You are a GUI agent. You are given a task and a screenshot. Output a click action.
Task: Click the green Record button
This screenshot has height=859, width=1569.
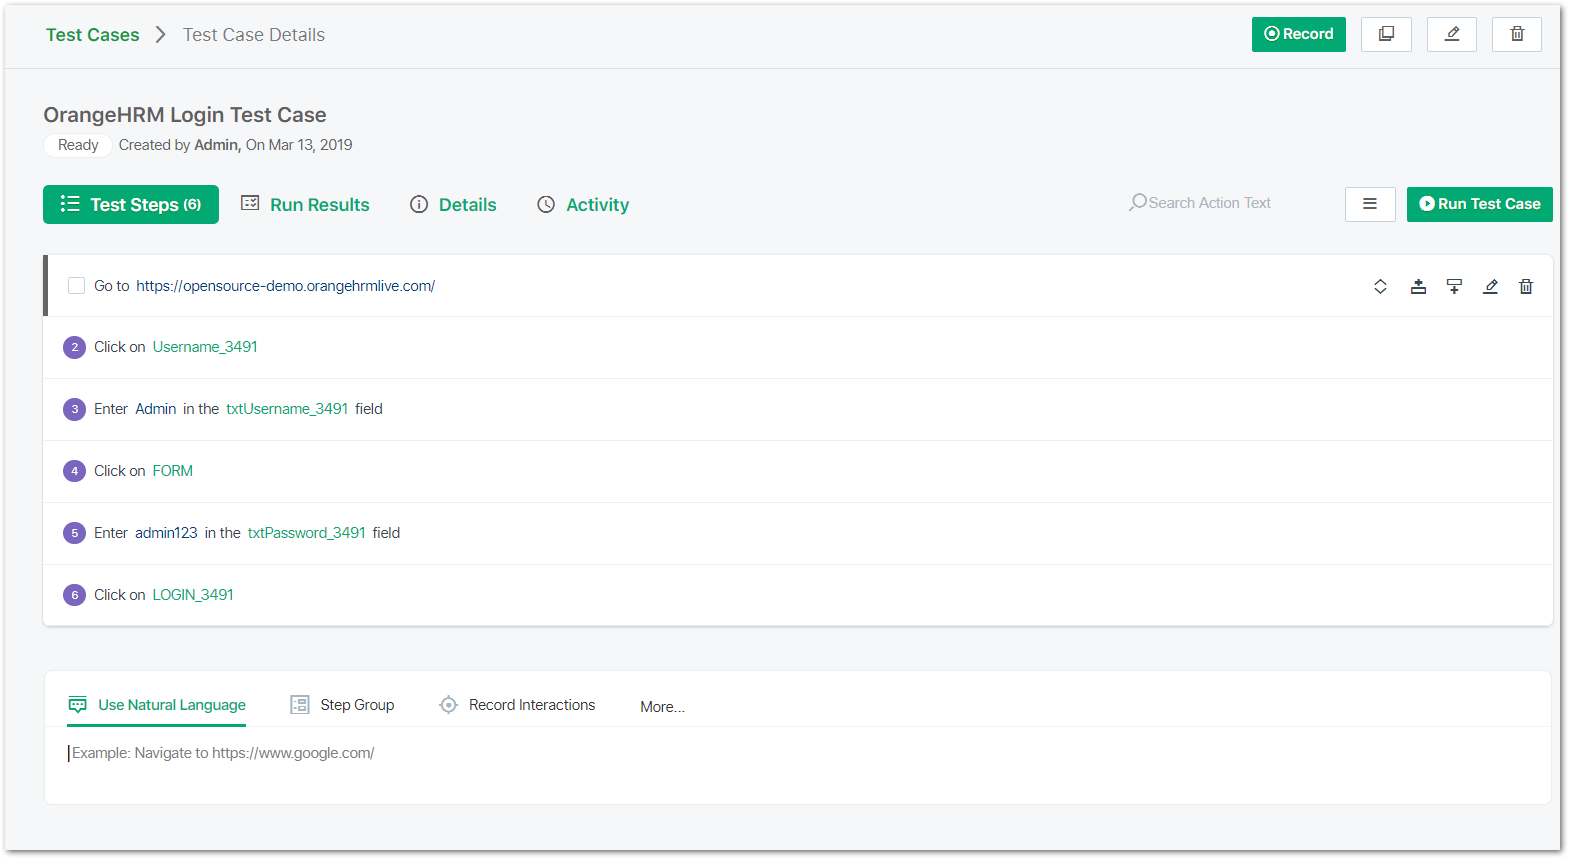1298,34
